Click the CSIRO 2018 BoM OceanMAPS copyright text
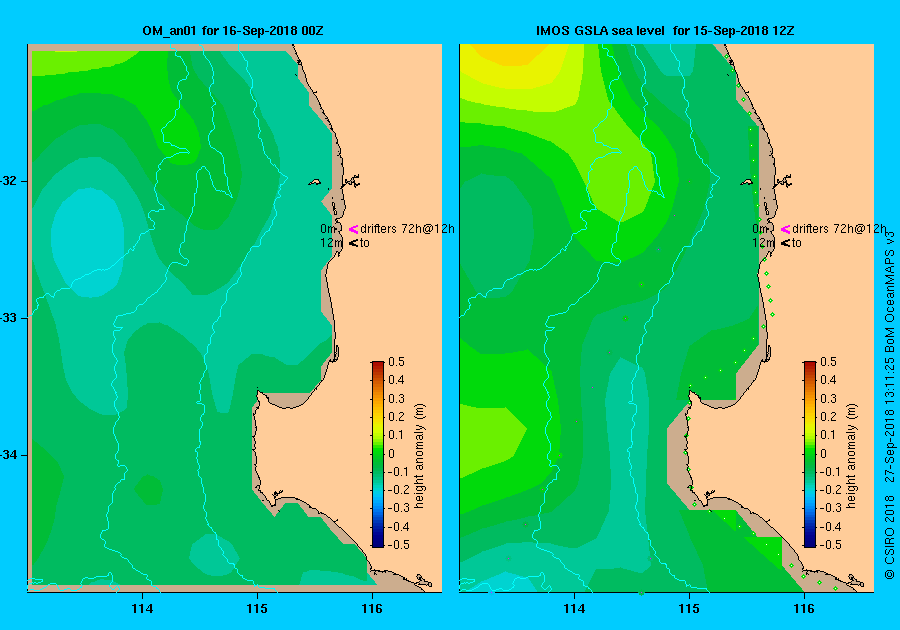 889,405
